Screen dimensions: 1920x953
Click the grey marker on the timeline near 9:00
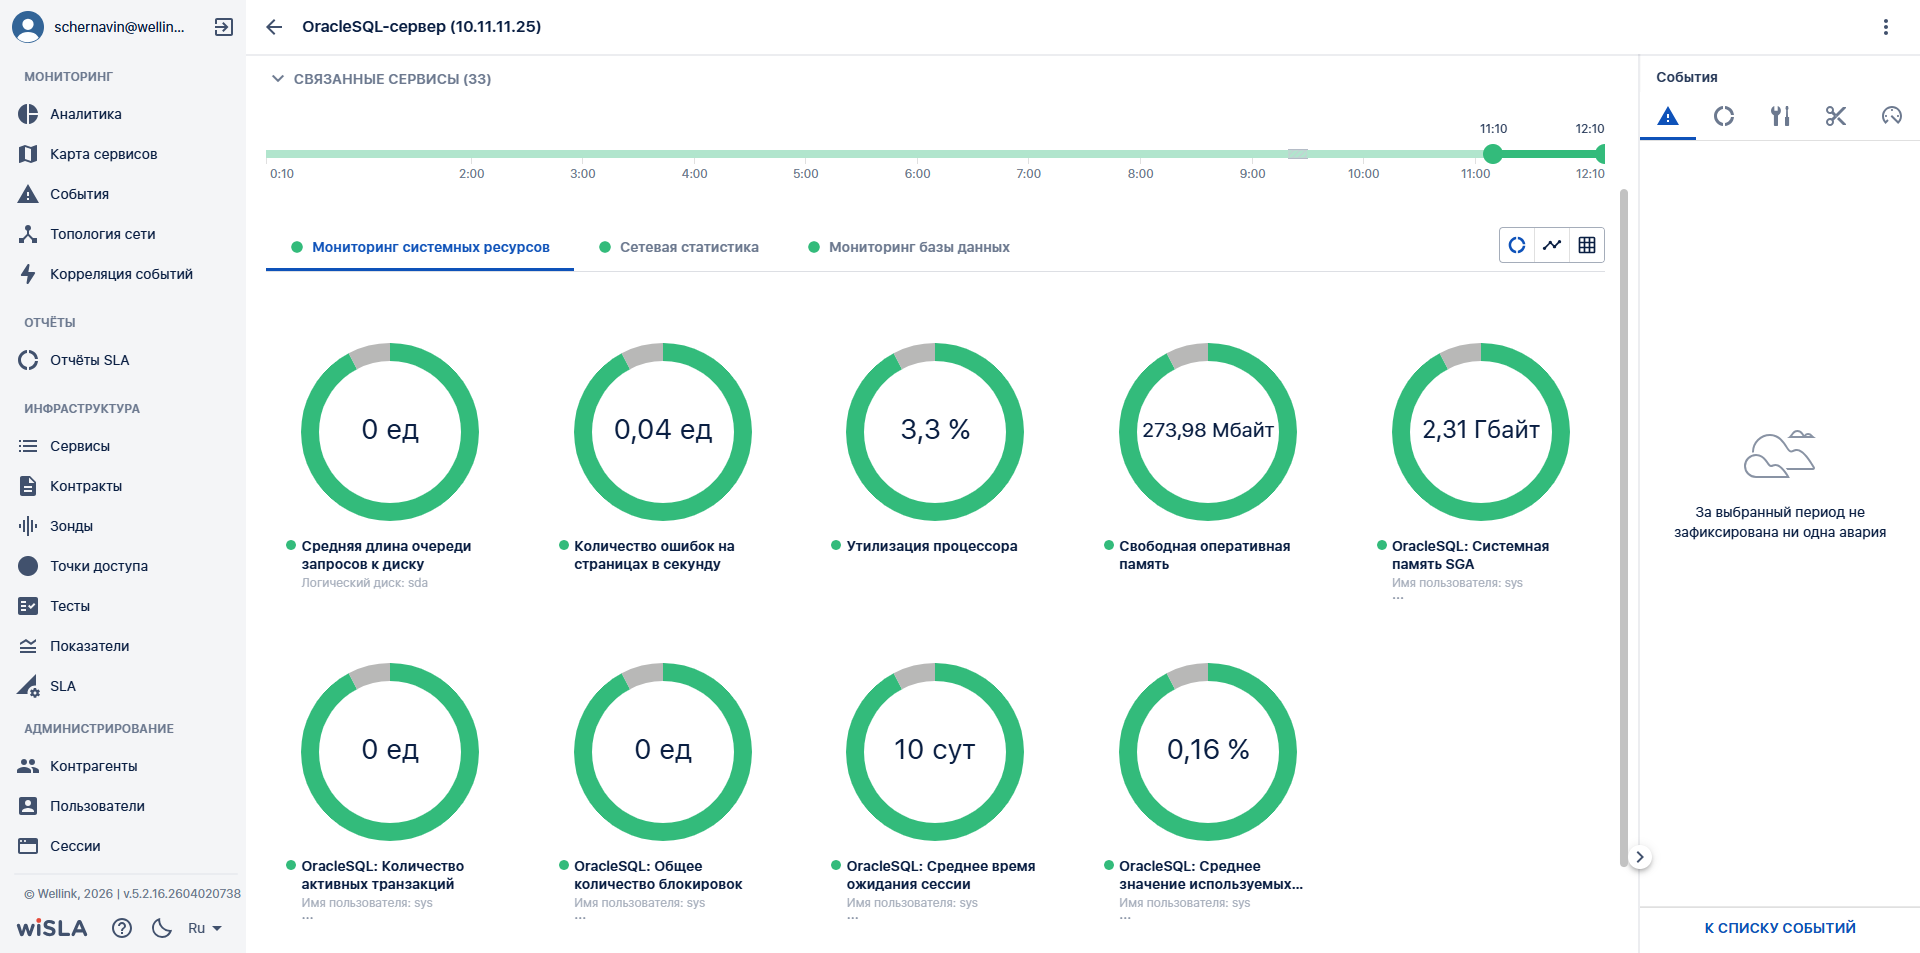pos(1298,154)
